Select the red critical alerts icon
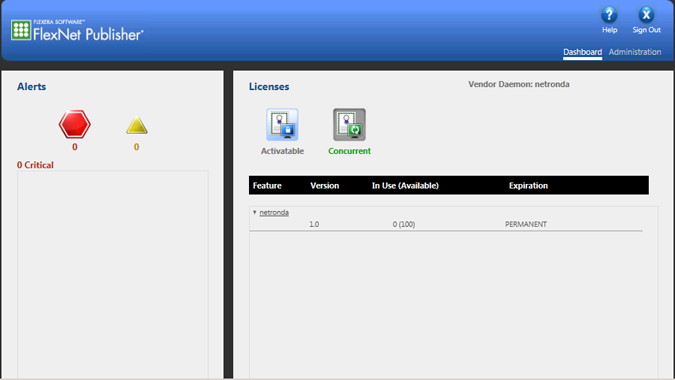 tap(74, 124)
